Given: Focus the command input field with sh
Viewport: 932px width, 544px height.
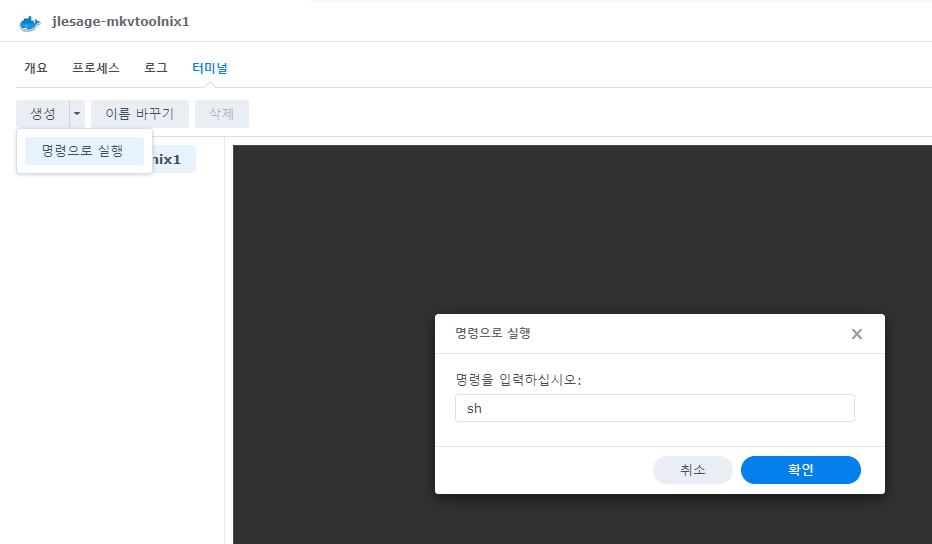Looking at the screenshot, I should tap(654, 408).
